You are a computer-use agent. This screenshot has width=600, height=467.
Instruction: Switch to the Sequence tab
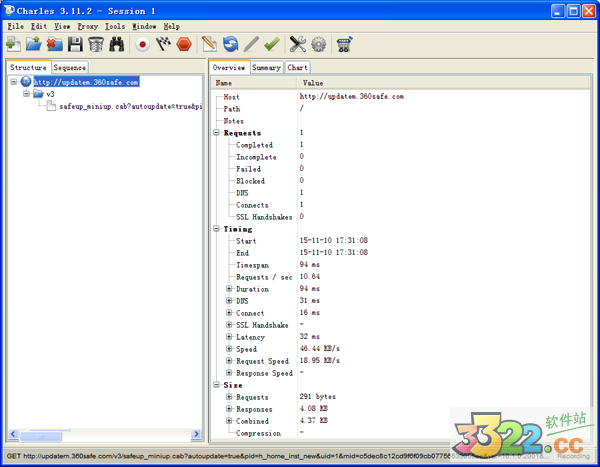click(70, 68)
